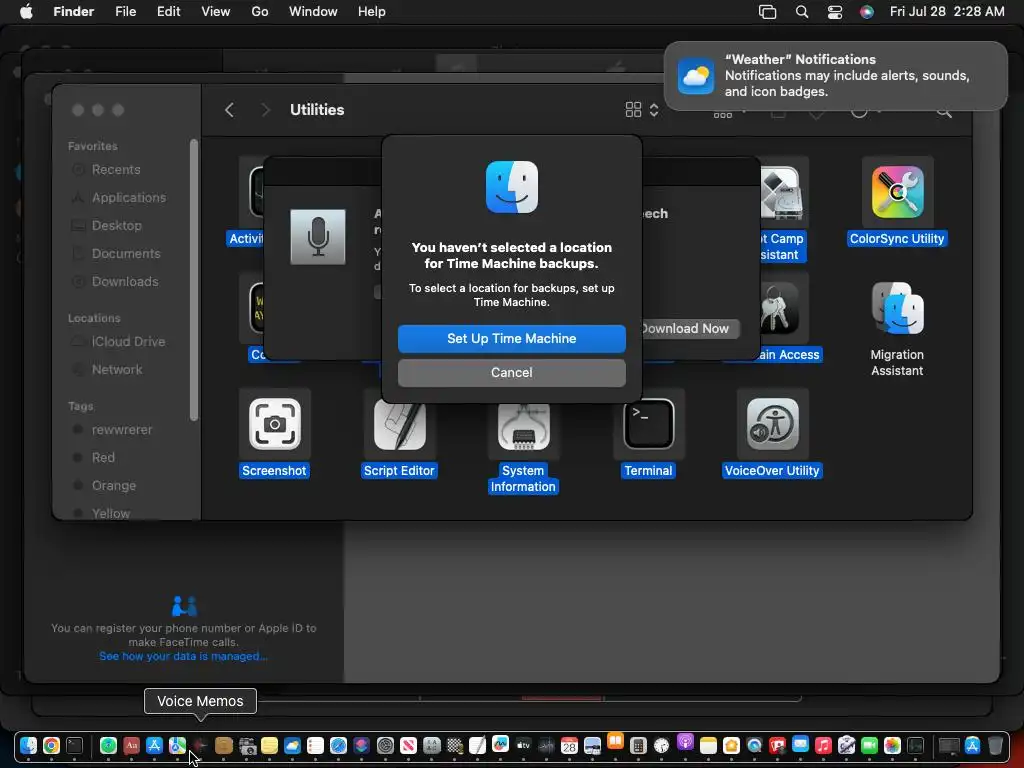This screenshot has height=768, width=1024.
Task: Open Books from the Dock
Action: 615,741
